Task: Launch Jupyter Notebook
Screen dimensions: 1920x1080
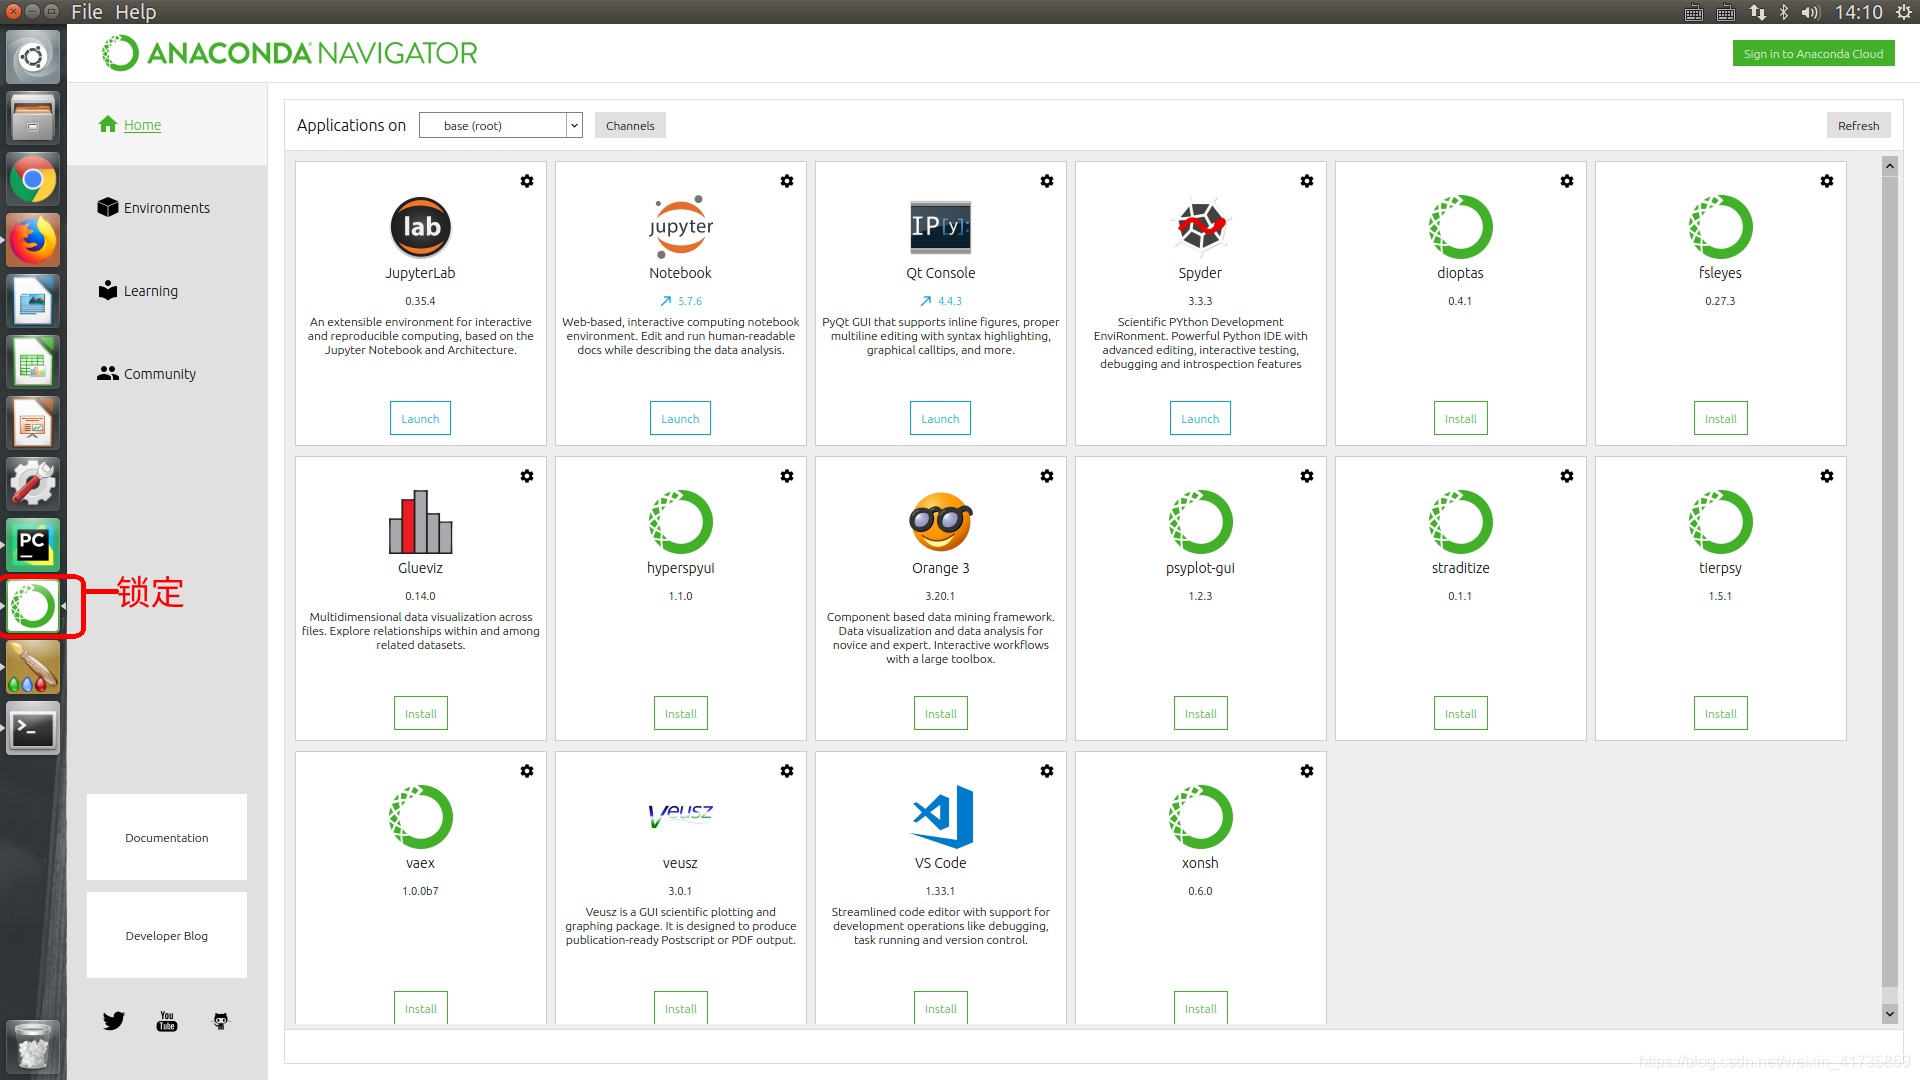Action: [x=680, y=418]
